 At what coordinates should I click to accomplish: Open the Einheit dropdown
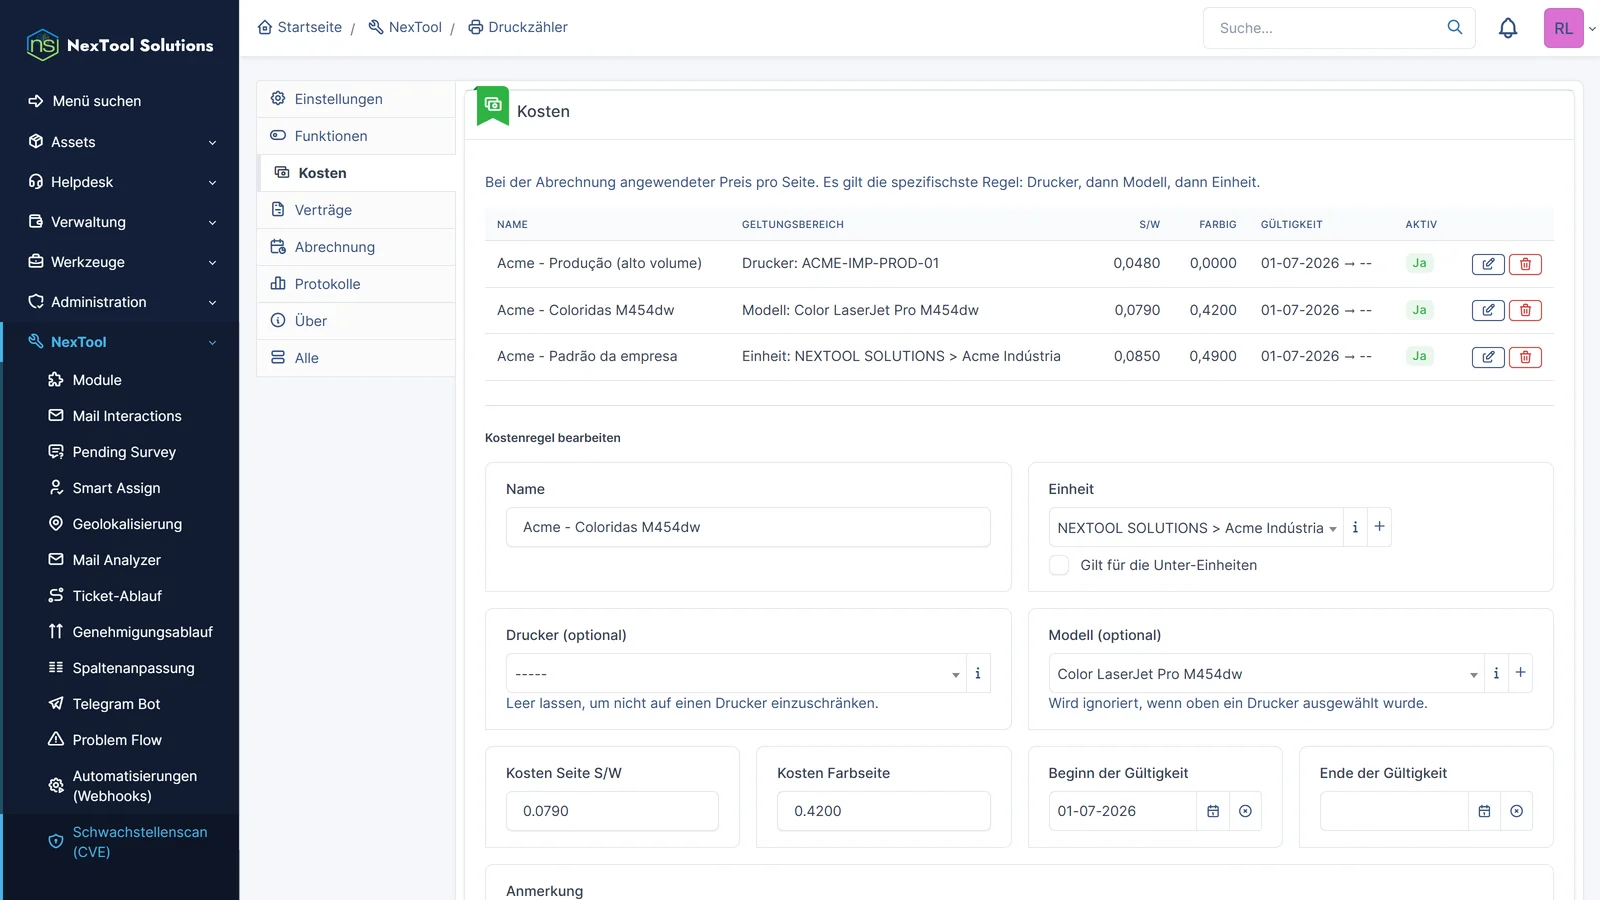[x=1196, y=527]
